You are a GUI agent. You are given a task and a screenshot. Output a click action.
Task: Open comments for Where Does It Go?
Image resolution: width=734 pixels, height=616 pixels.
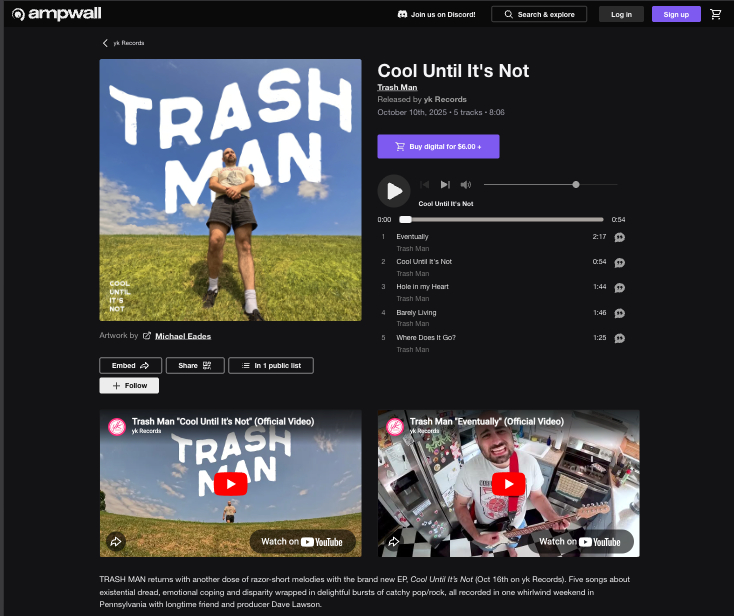[x=619, y=338]
